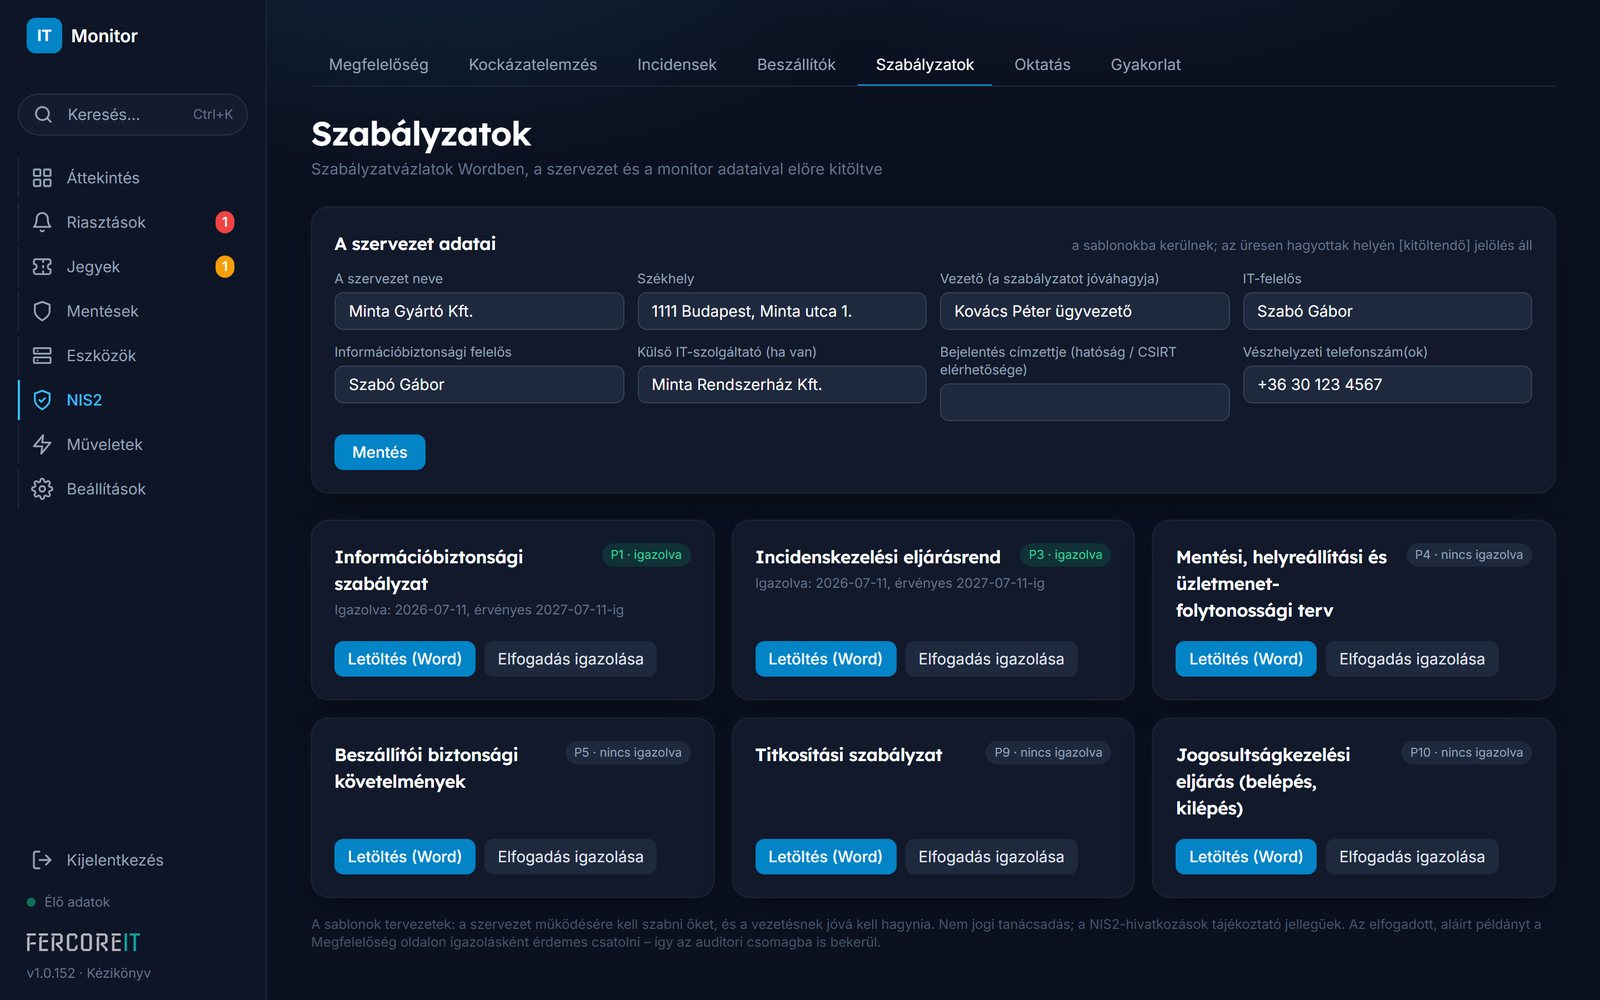This screenshot has height=1000, width=1600.
Task: Confirm acceptance of Titkosítási szabályzat
Action: (x=991, y=857)
